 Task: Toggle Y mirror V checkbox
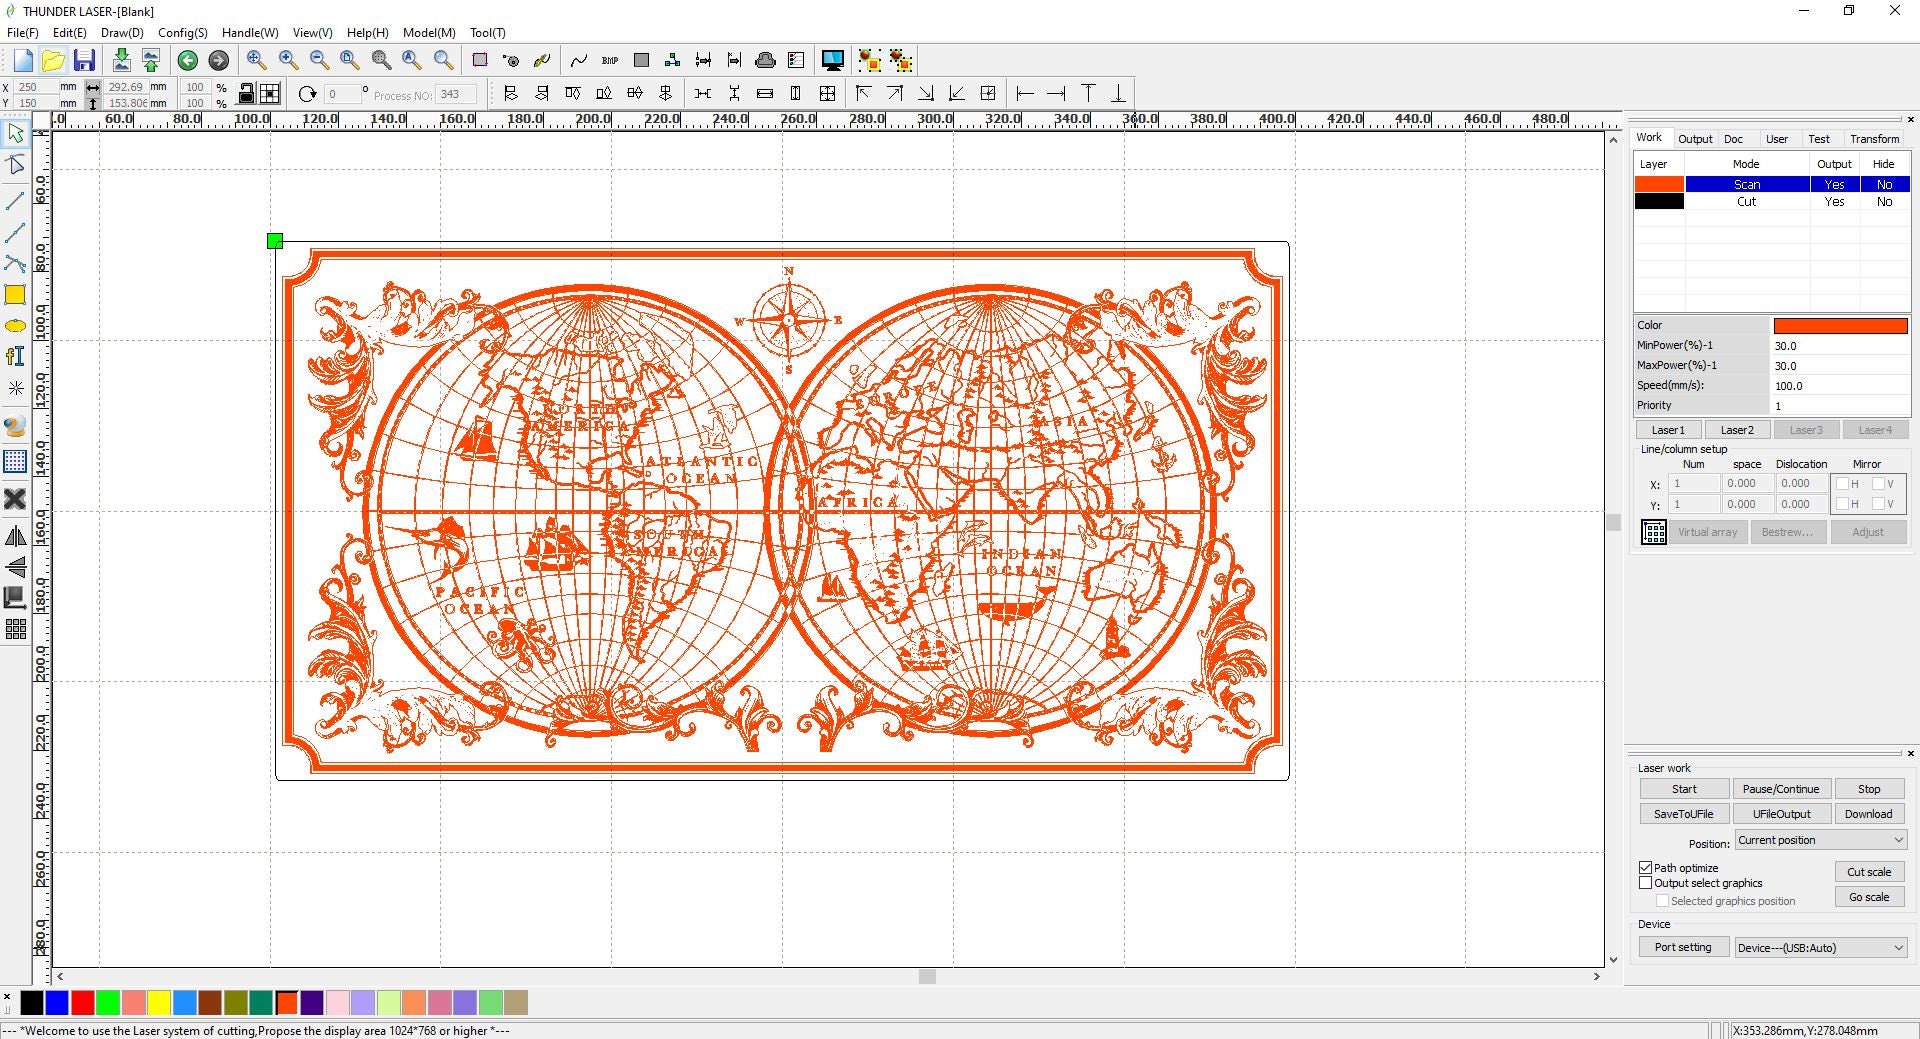1877,504
